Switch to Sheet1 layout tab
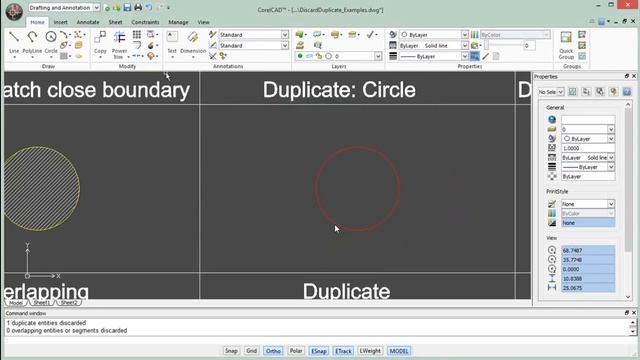Screen dimensions: 640x360 [42, 303]
